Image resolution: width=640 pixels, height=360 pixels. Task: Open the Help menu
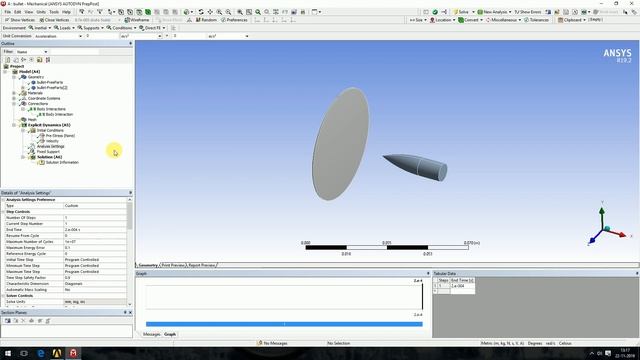pos(66,12)
